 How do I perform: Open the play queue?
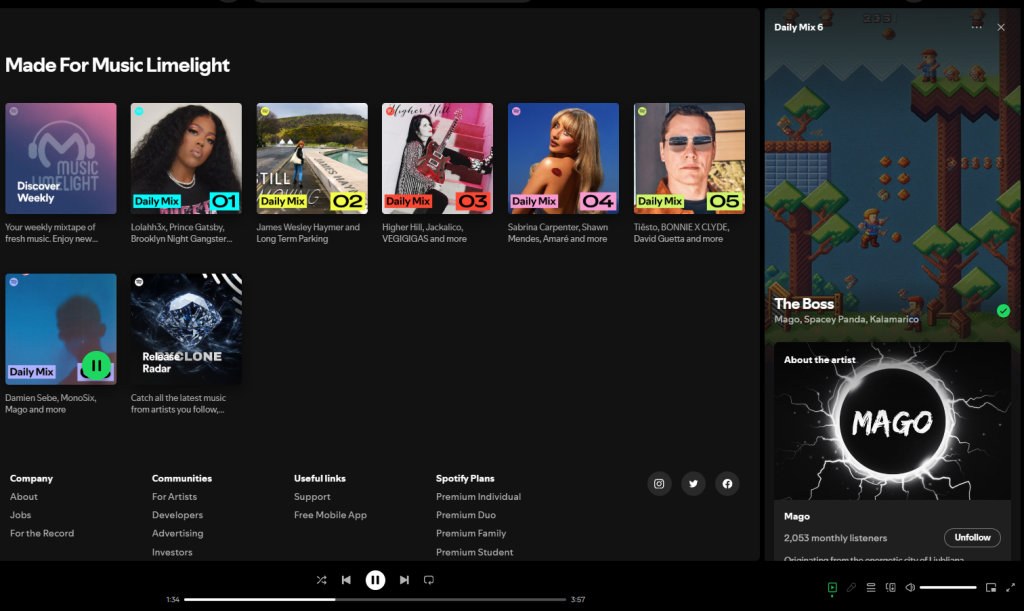871,588
